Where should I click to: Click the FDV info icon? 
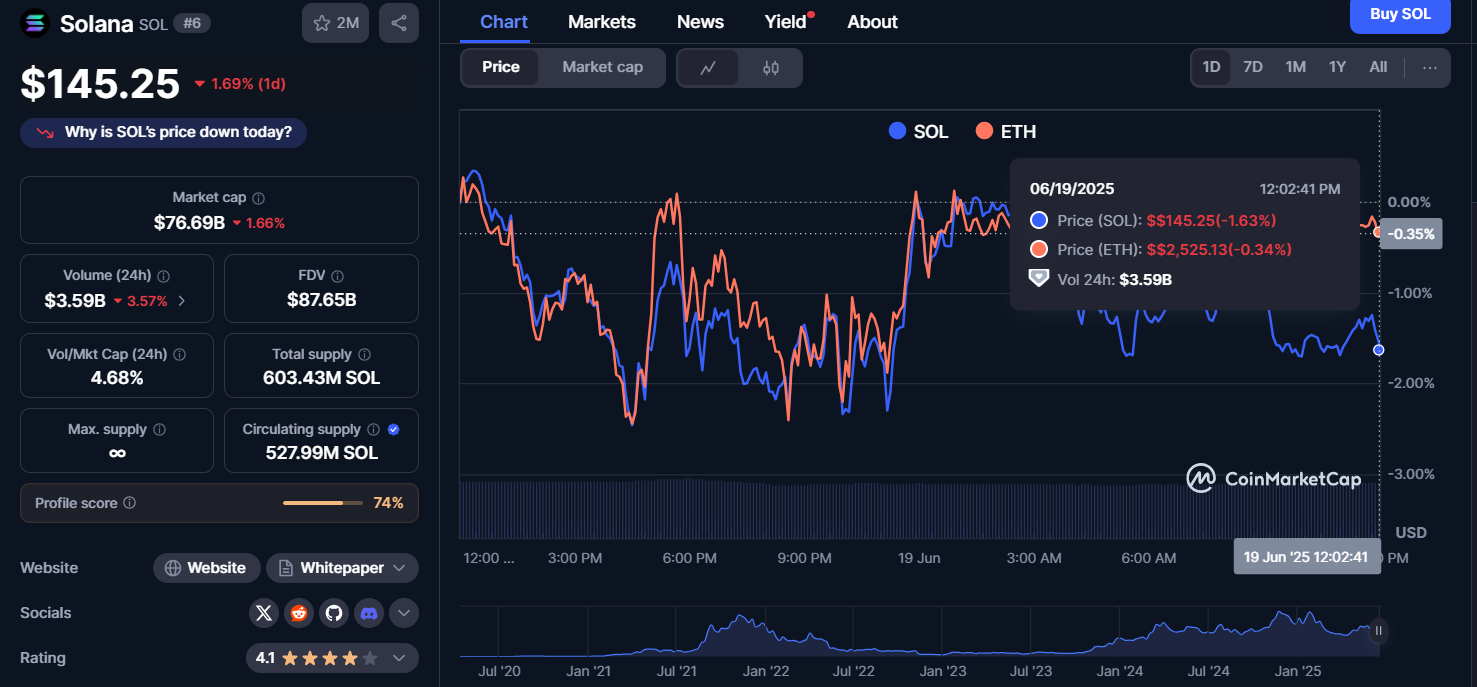click(337, 276)
